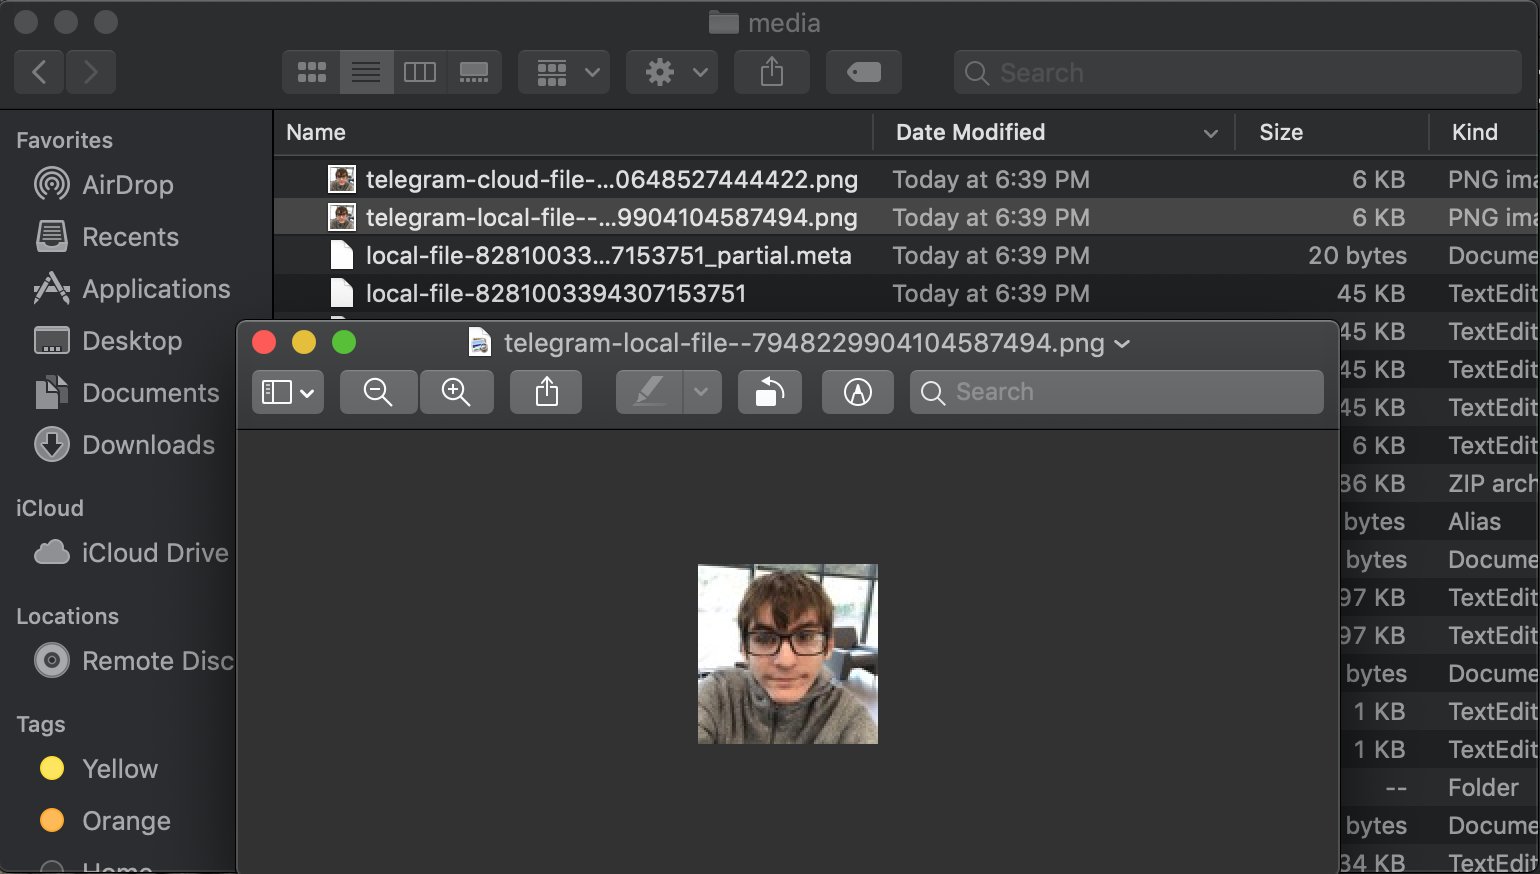The image size is (1540, 874).
Task: Click the telegram-cloud-file thumbnail icon
Action: tap(342, 180)
